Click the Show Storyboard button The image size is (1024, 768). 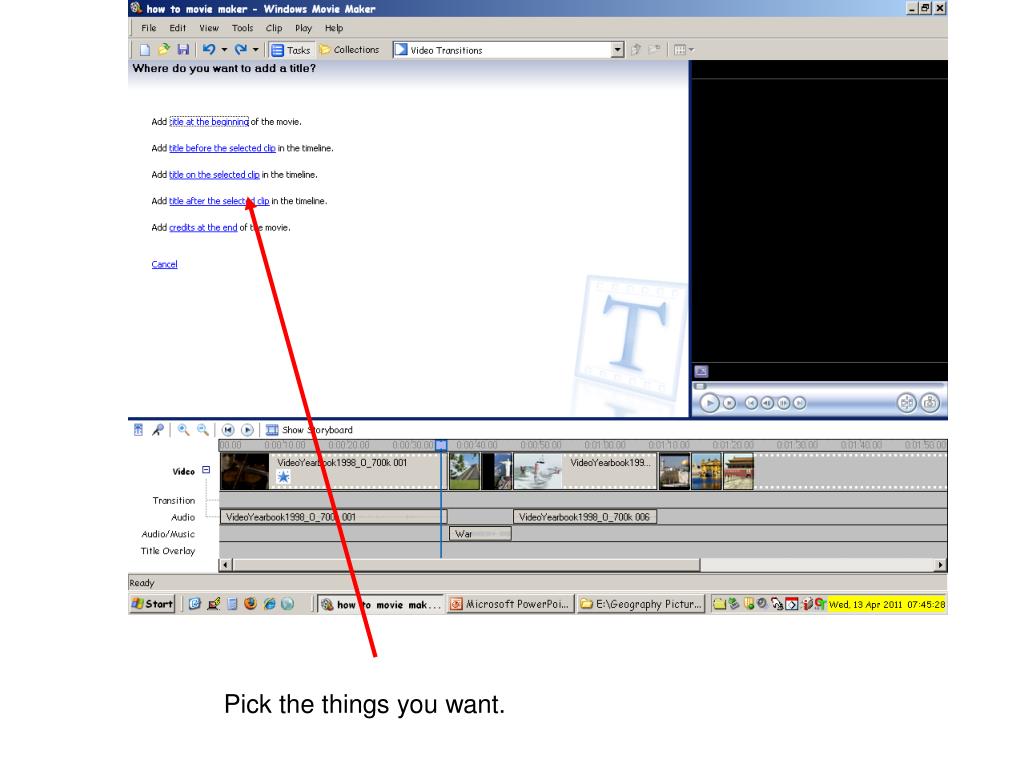click(x=309, y=430)
